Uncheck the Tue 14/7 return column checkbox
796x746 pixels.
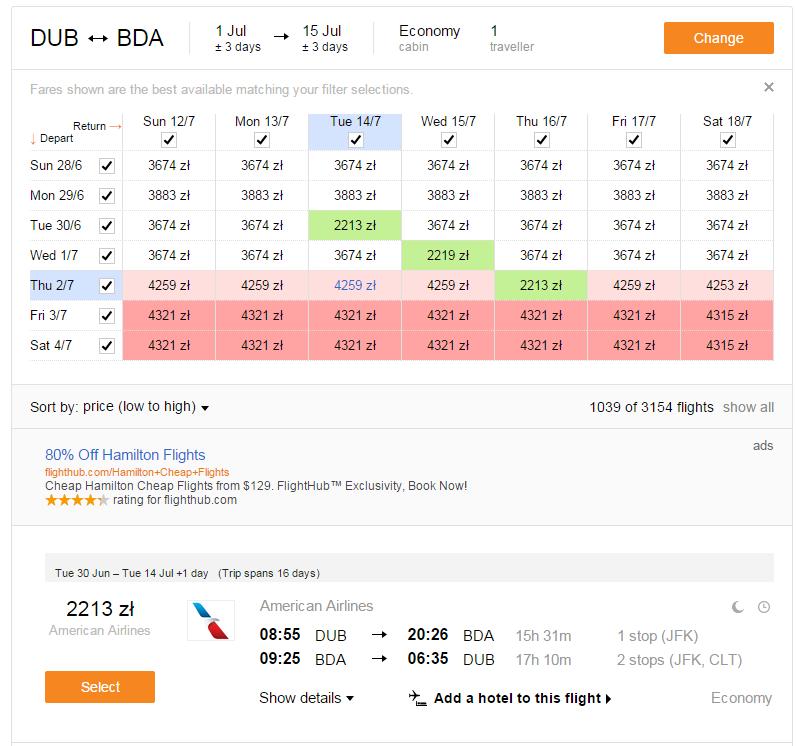(355, 140)
